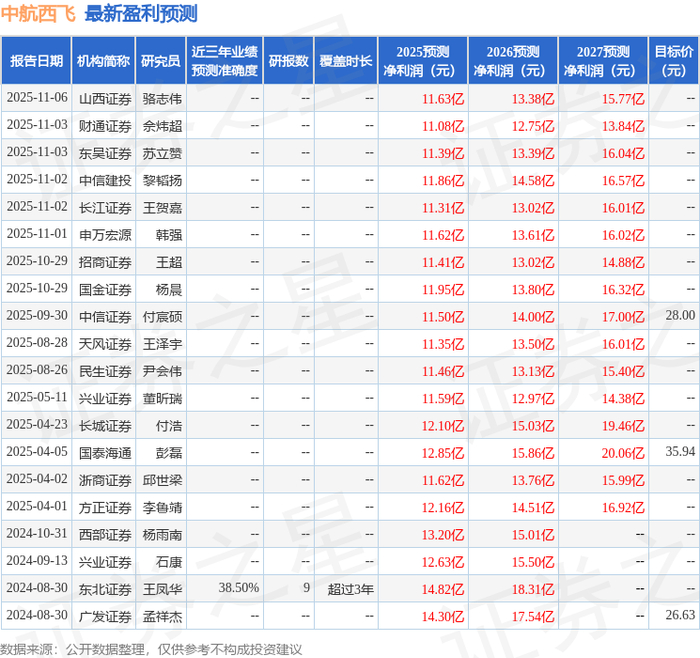Image resolution: width=700 pixels, height=658 pixels.
Task: Click analyst name 王泽宇
Action: [162, 344]
